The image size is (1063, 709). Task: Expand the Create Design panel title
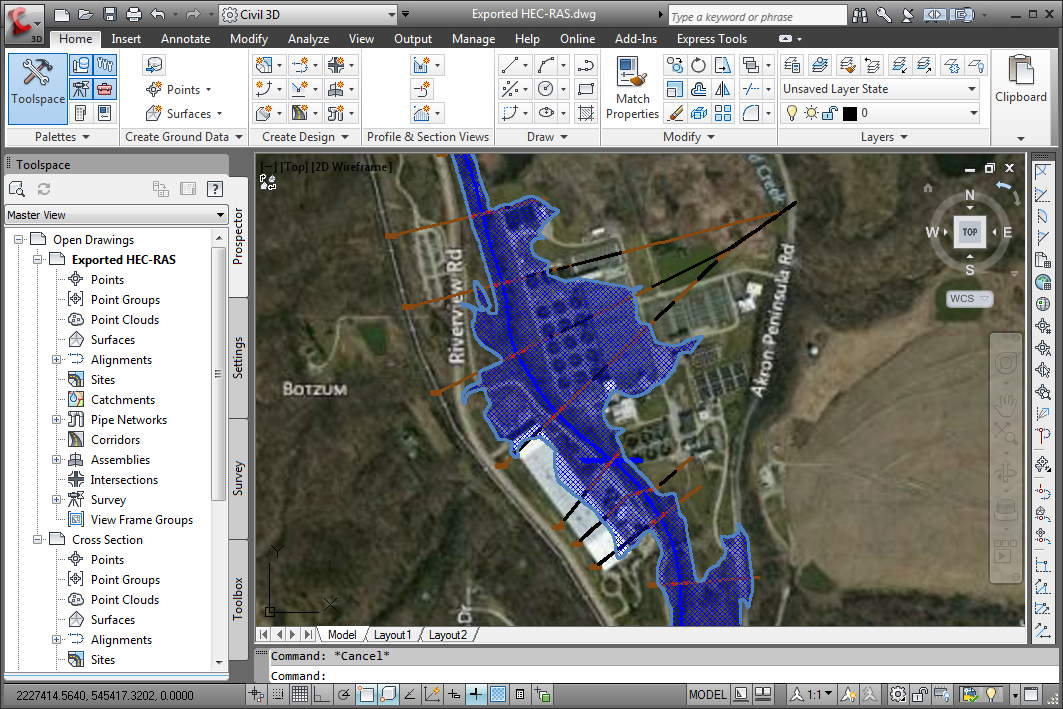coord(305,137)
